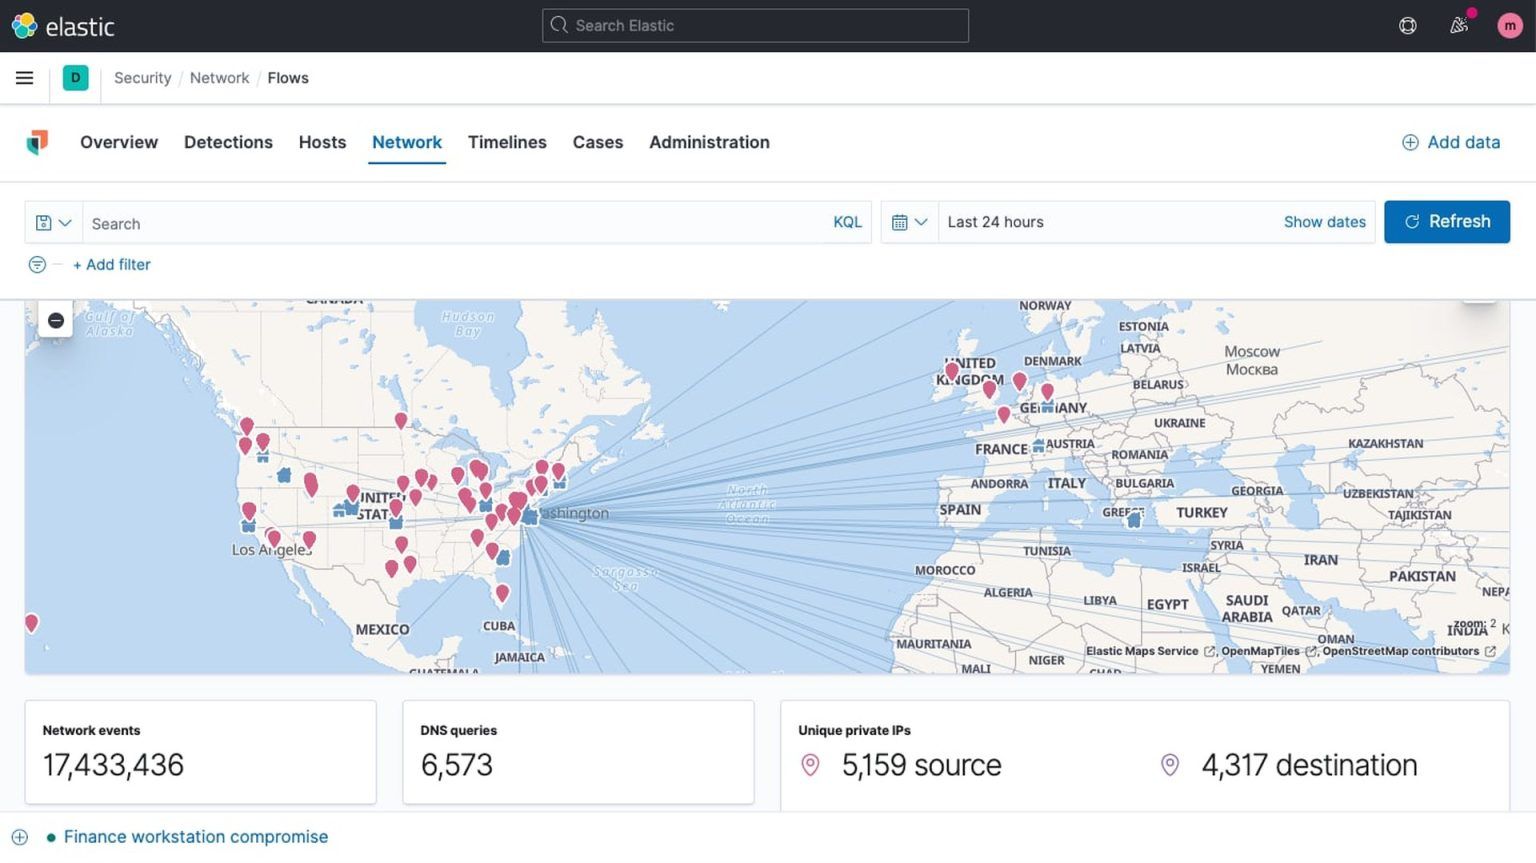Open the notifications newsfeed icon

click(x=1458, y=25)
